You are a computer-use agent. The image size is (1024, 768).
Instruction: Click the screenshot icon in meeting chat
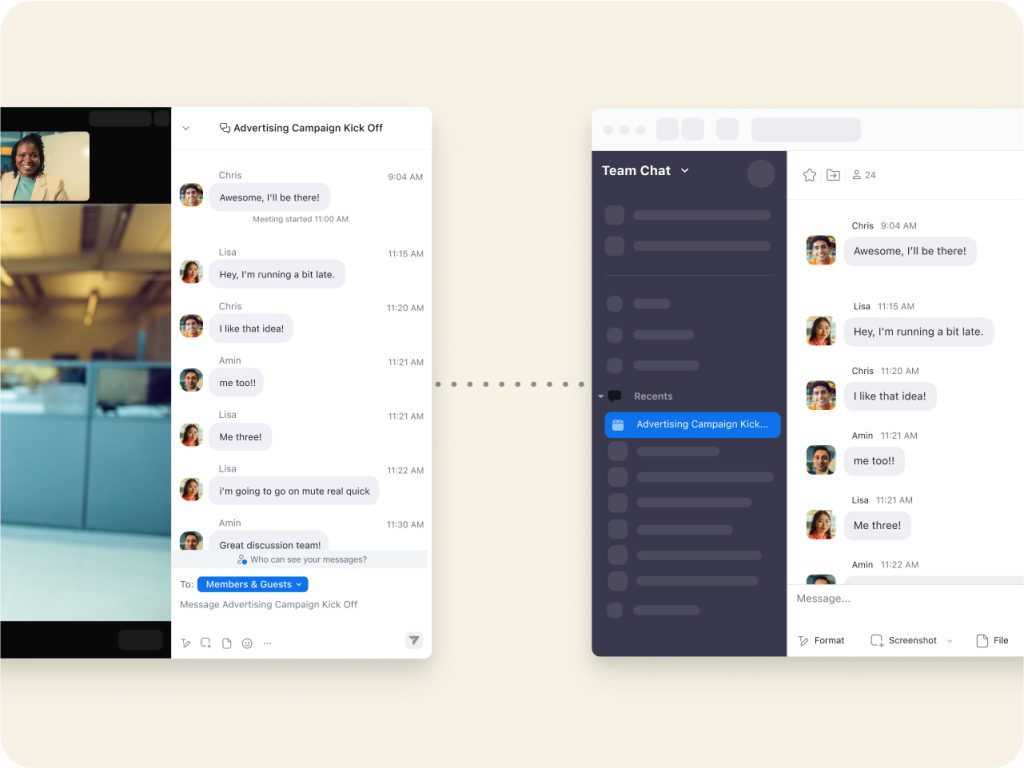click(205, 643)
